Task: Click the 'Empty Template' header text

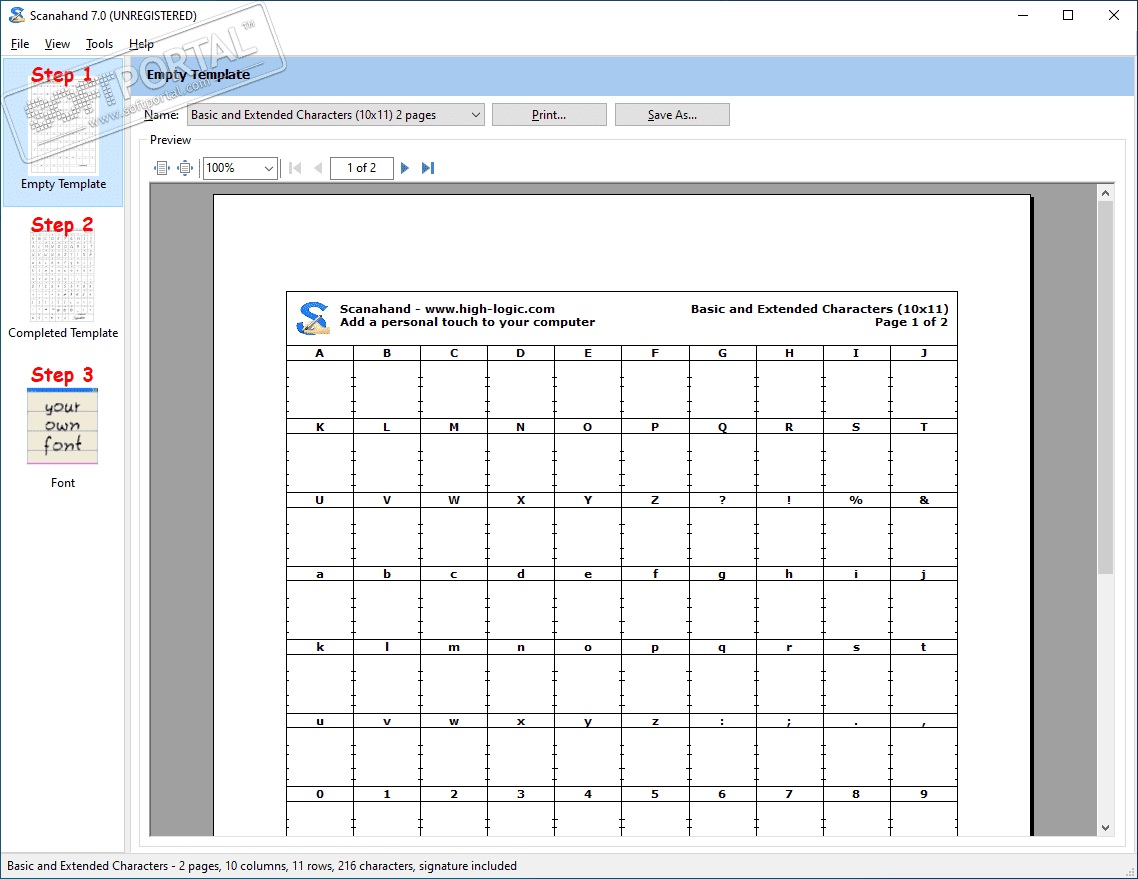Action: (198, 74)
